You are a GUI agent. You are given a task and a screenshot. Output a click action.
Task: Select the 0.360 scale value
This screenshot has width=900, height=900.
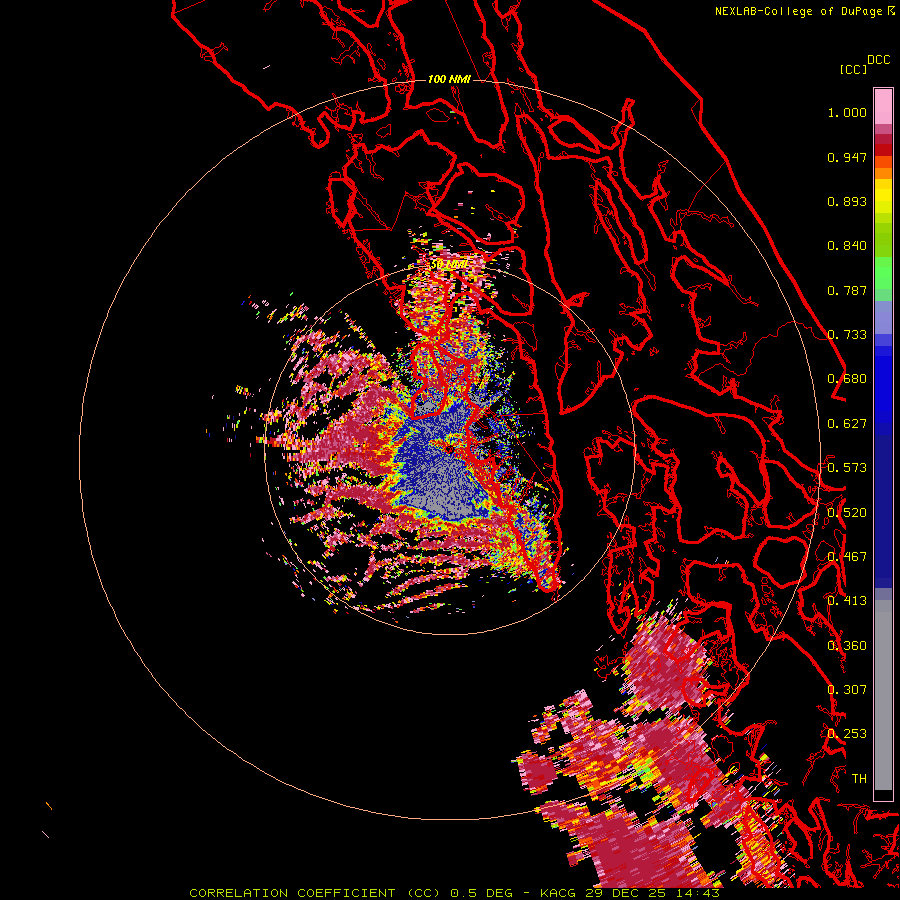[x=847, y=646]
